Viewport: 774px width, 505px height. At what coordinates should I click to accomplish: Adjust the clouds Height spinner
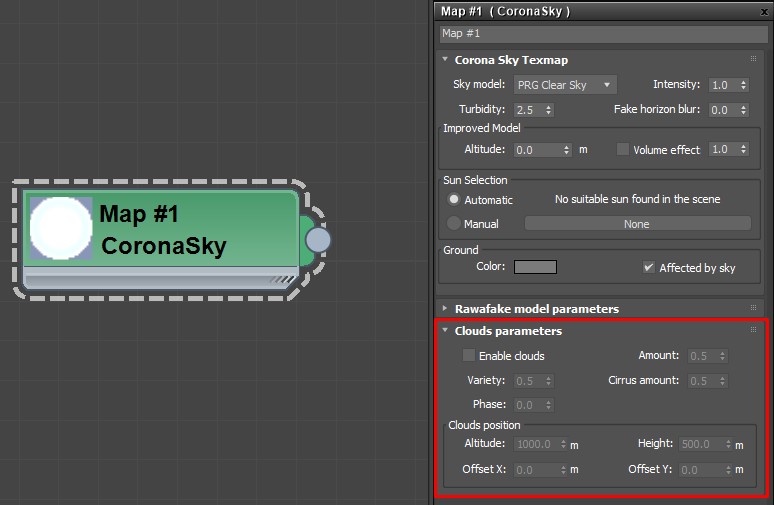pos(728,444)
